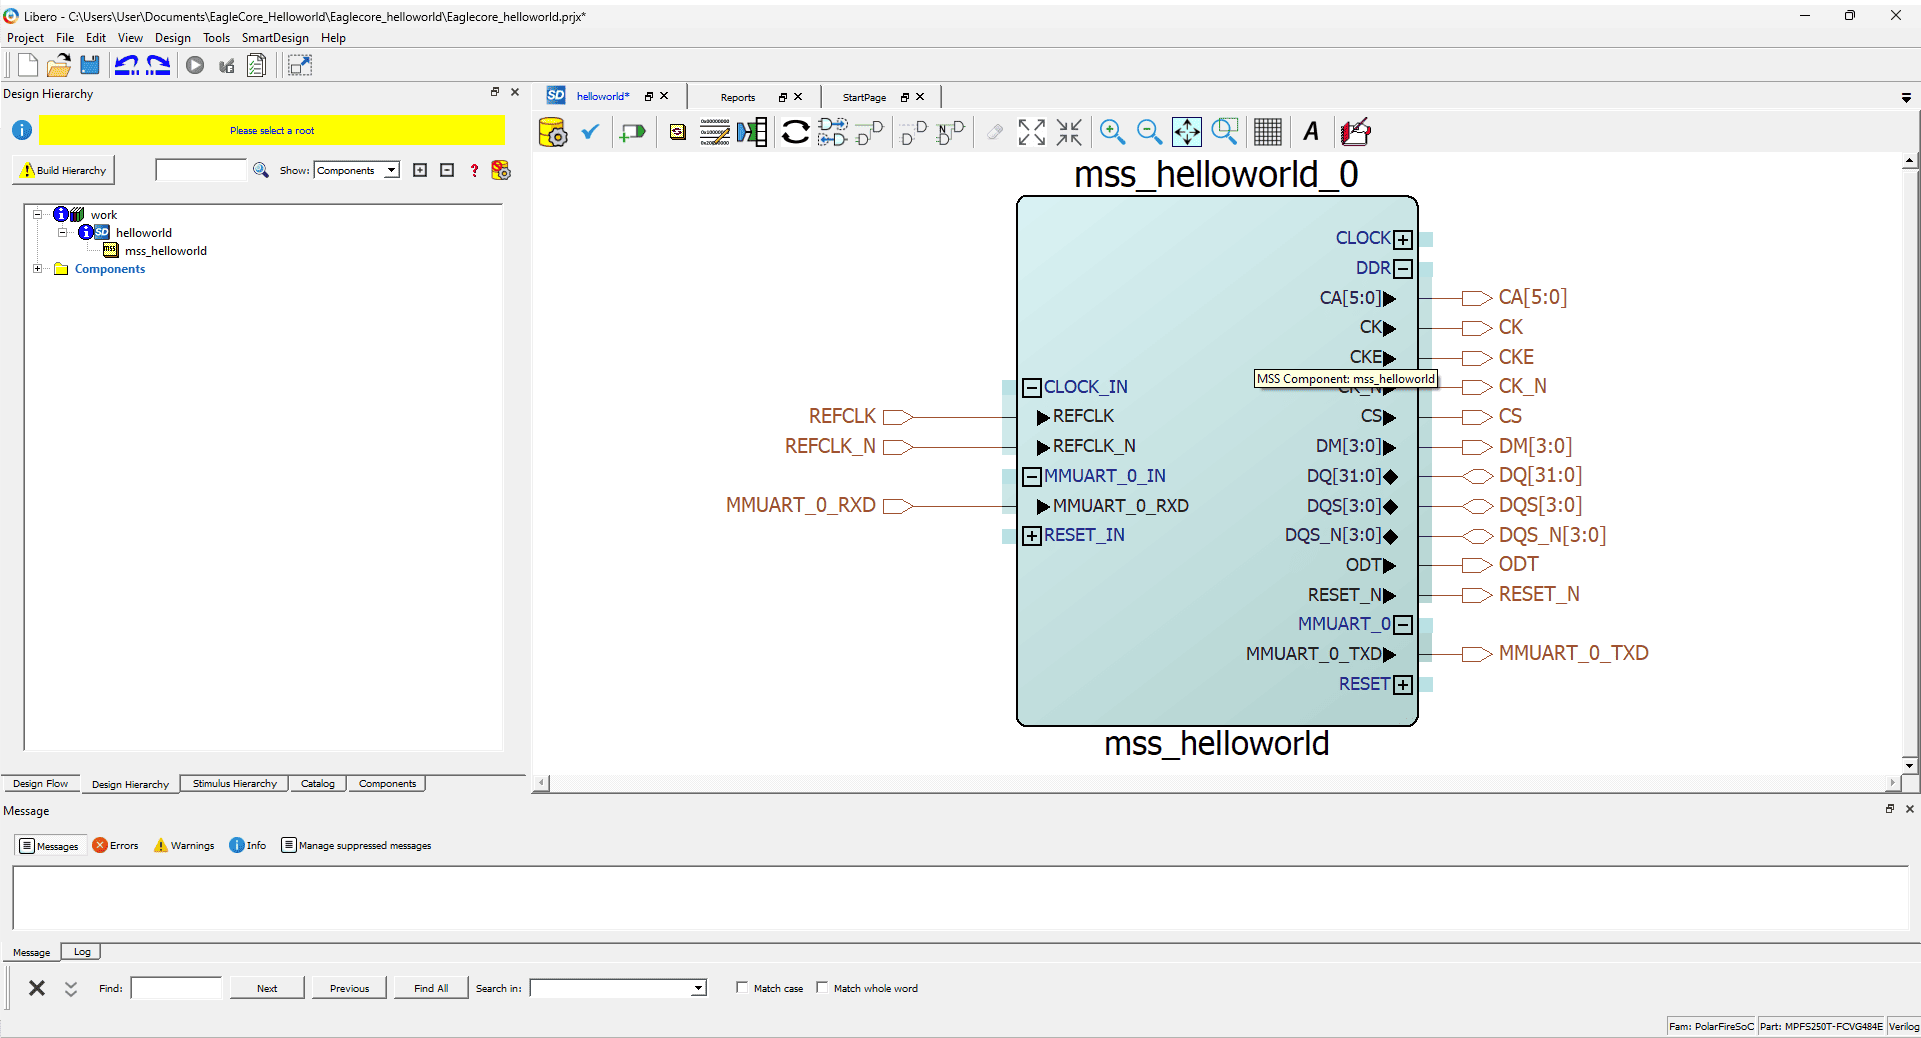
Task: Click the Find All button
Action: click(431, 989)
